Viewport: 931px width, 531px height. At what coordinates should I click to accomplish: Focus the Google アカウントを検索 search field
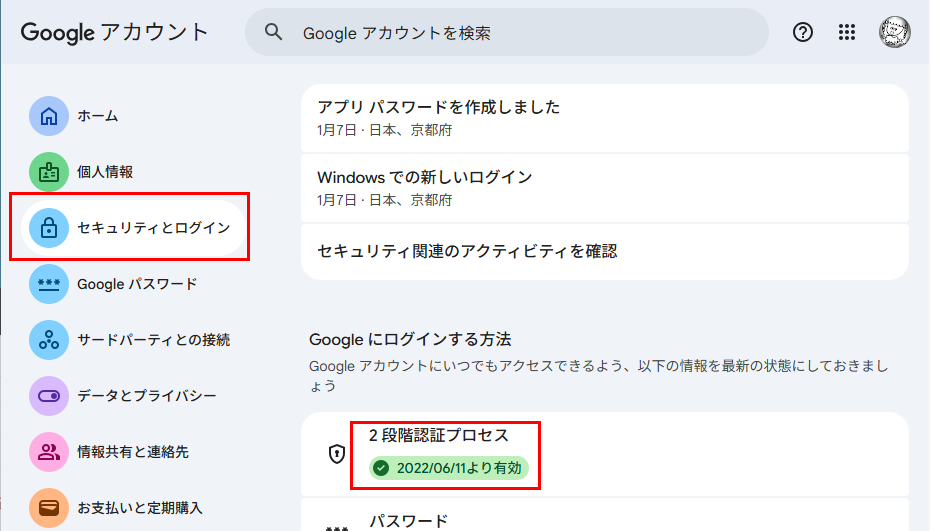click(507, 32)
